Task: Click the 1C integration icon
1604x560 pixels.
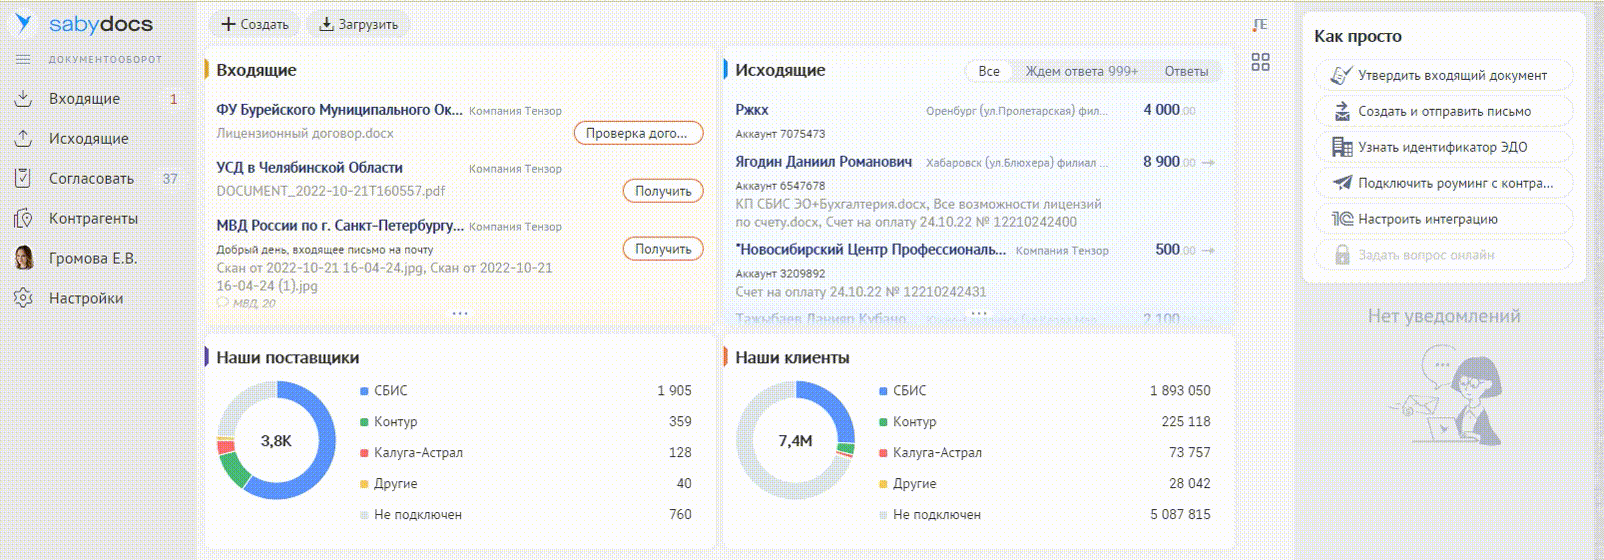Action: (x=1342, y=219)
